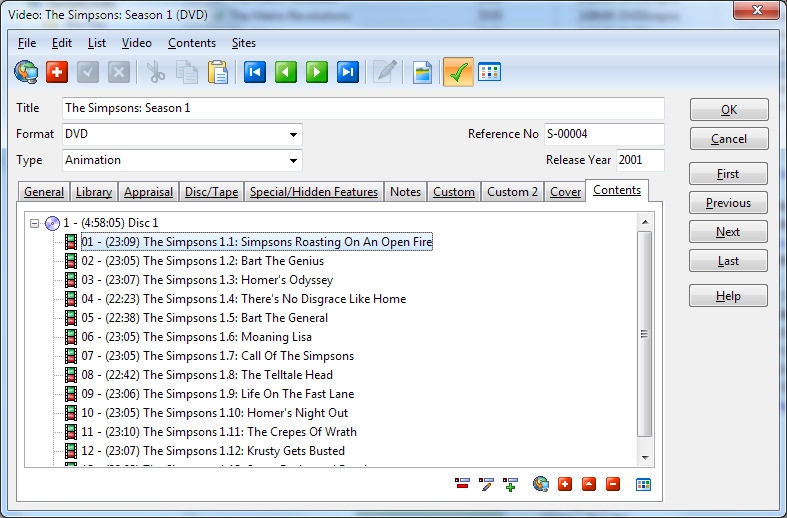Screen dimensions: 787x518
Task: Jump to last record with blue arrow icon
Action: point(348,72)
